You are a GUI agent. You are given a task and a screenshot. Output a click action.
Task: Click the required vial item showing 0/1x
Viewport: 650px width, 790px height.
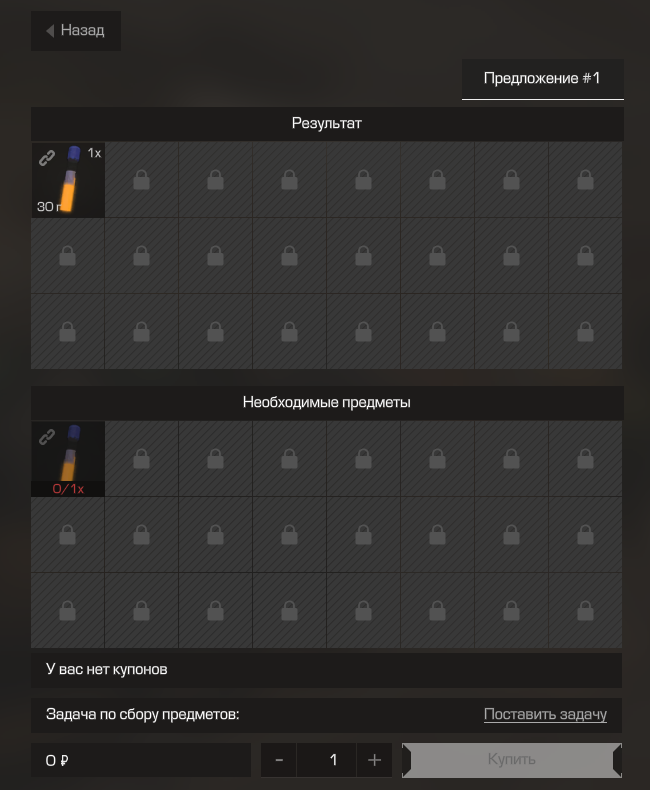tap(68, 459)
